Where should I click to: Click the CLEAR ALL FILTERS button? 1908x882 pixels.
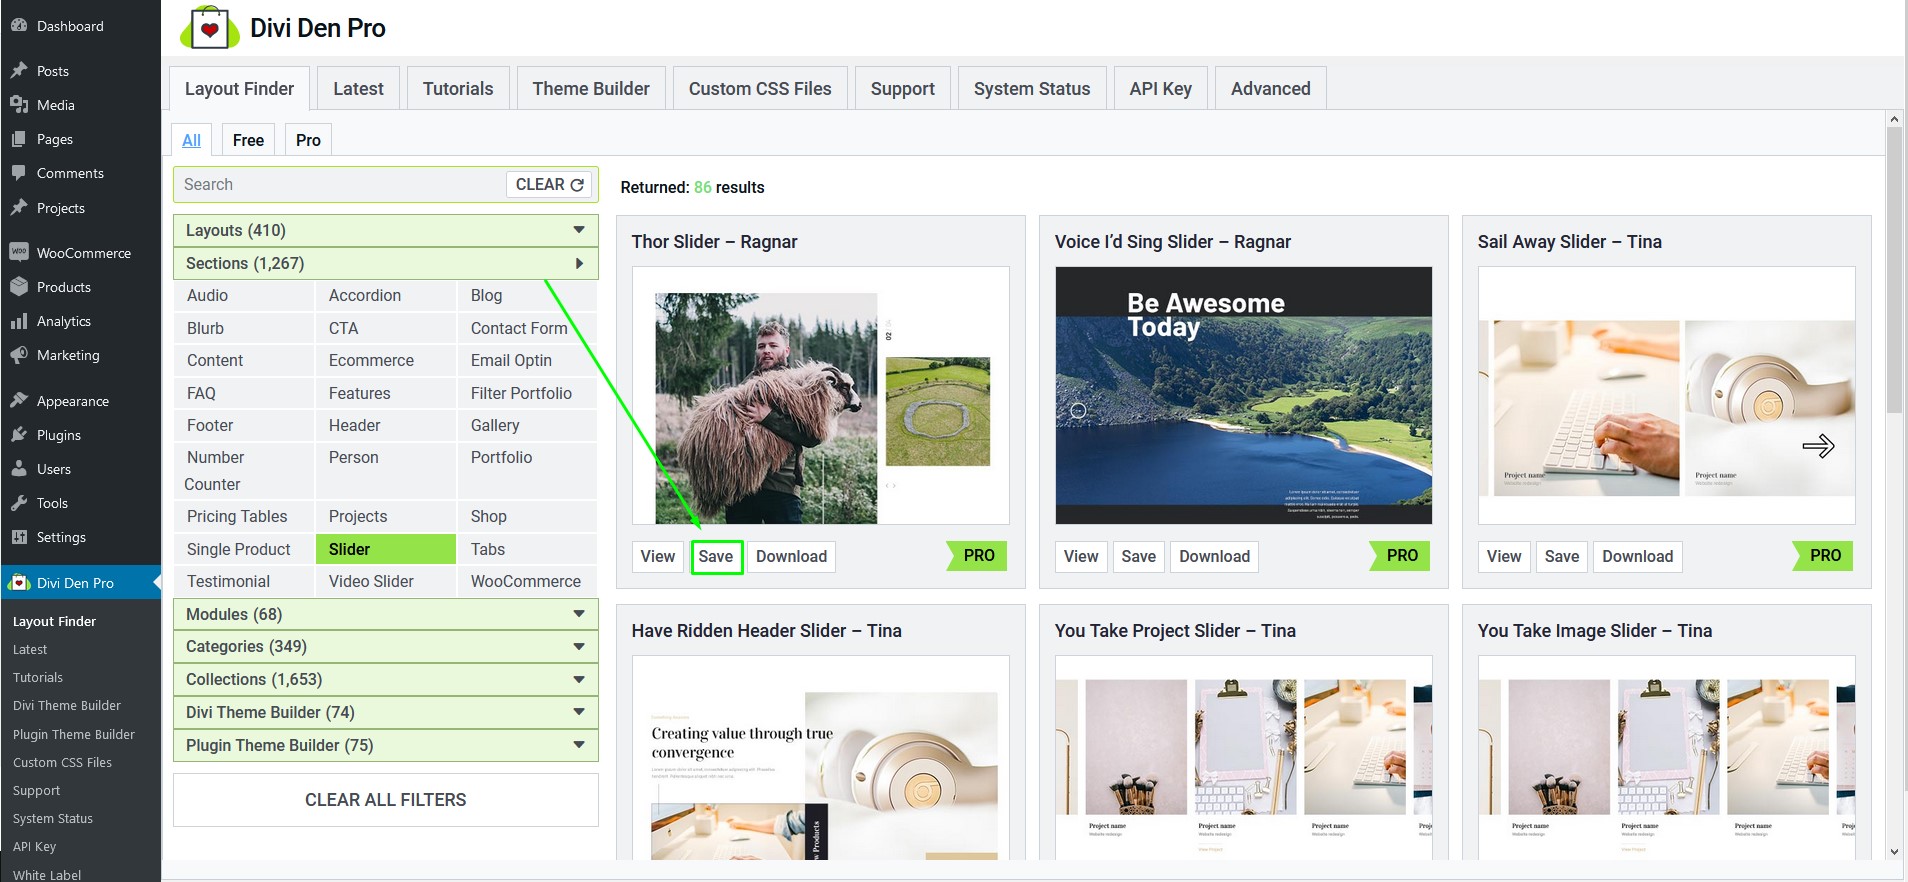click(x=385, y=800)
